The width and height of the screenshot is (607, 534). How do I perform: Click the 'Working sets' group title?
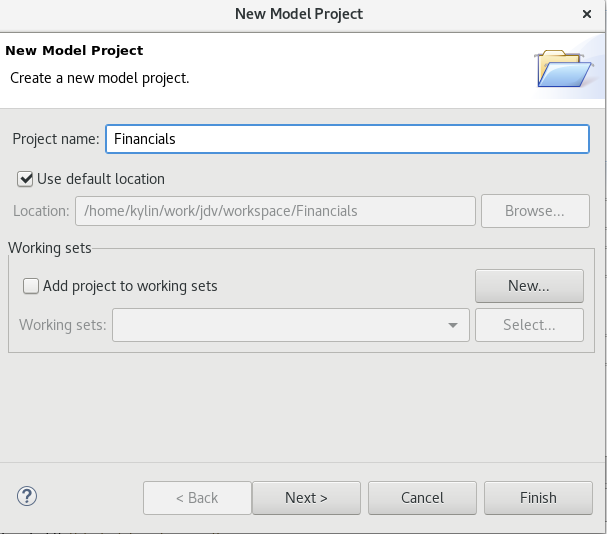[50, 248]
